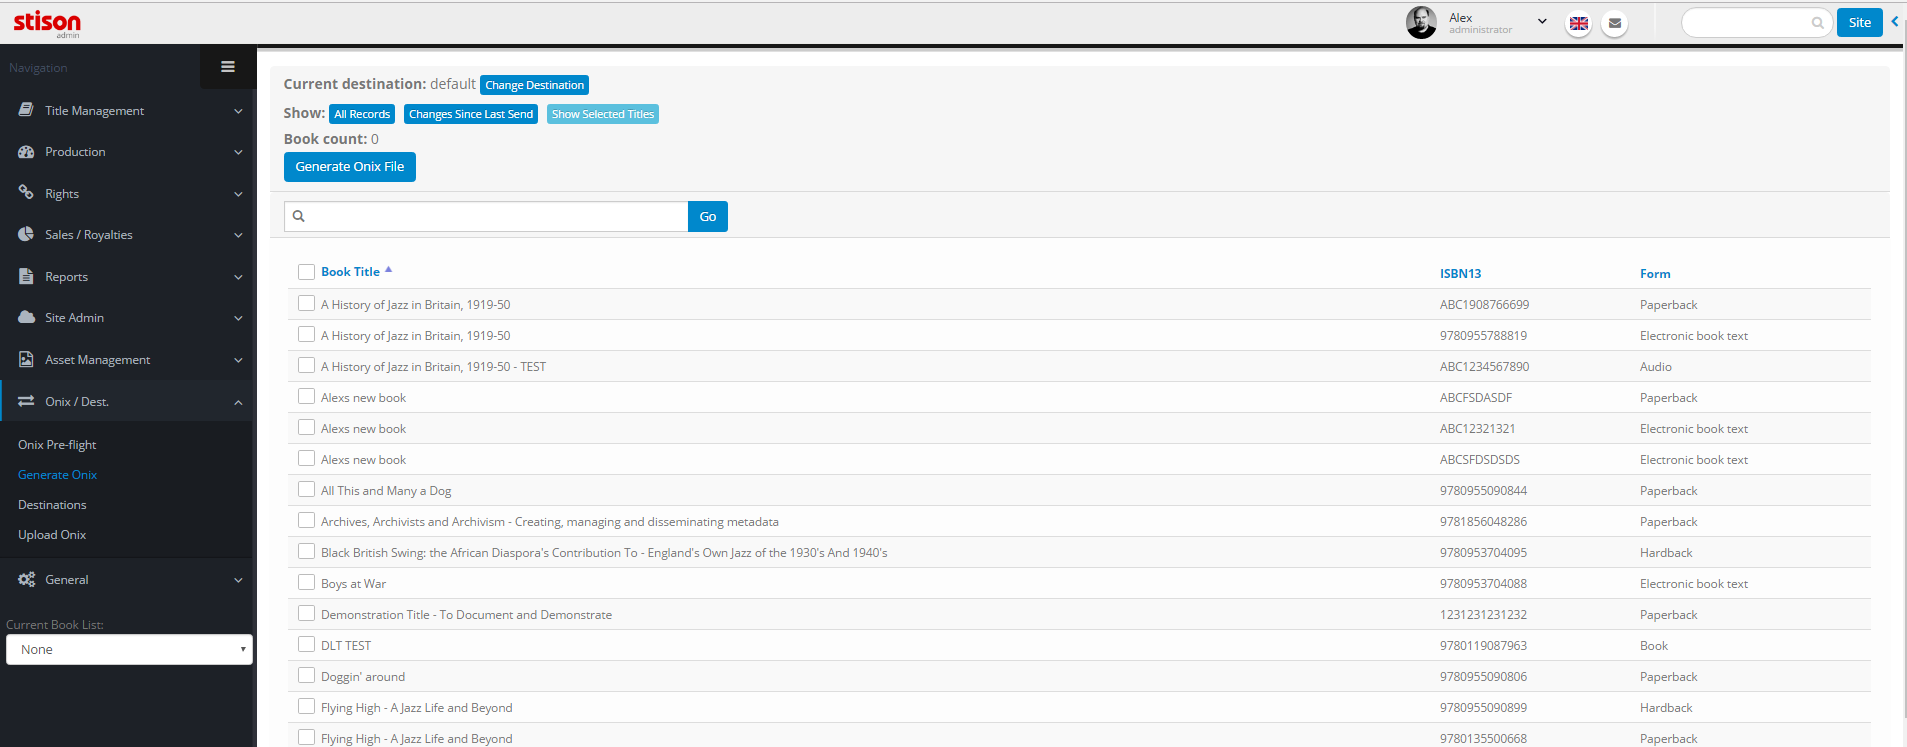This screenshot has width=1907, height=747.
Task: Open the Alex administrator user dropdown arrow
Action: point(1542,21)
